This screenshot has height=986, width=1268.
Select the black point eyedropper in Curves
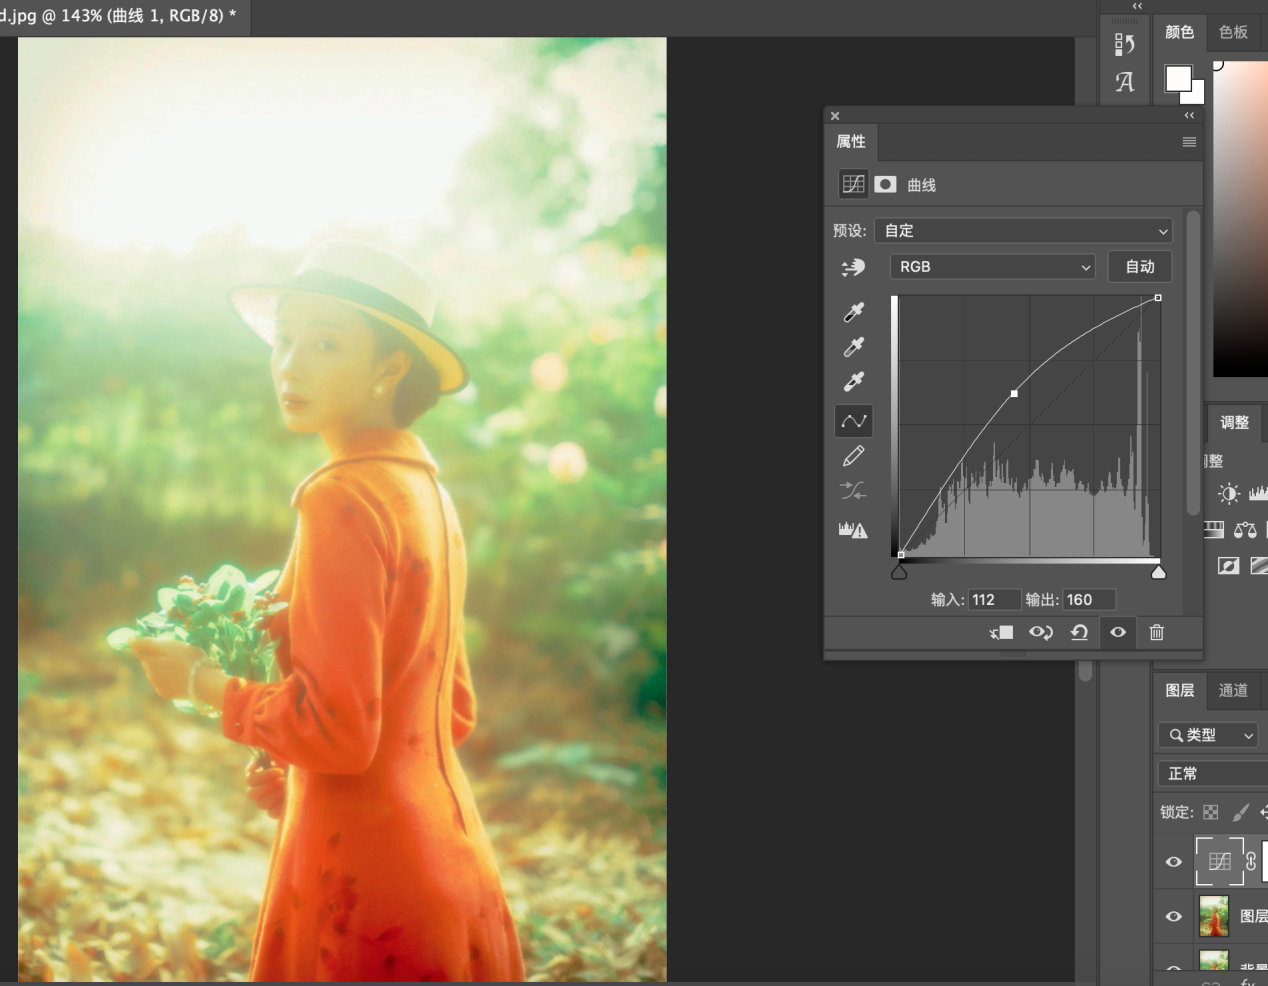tap(853, 313)
